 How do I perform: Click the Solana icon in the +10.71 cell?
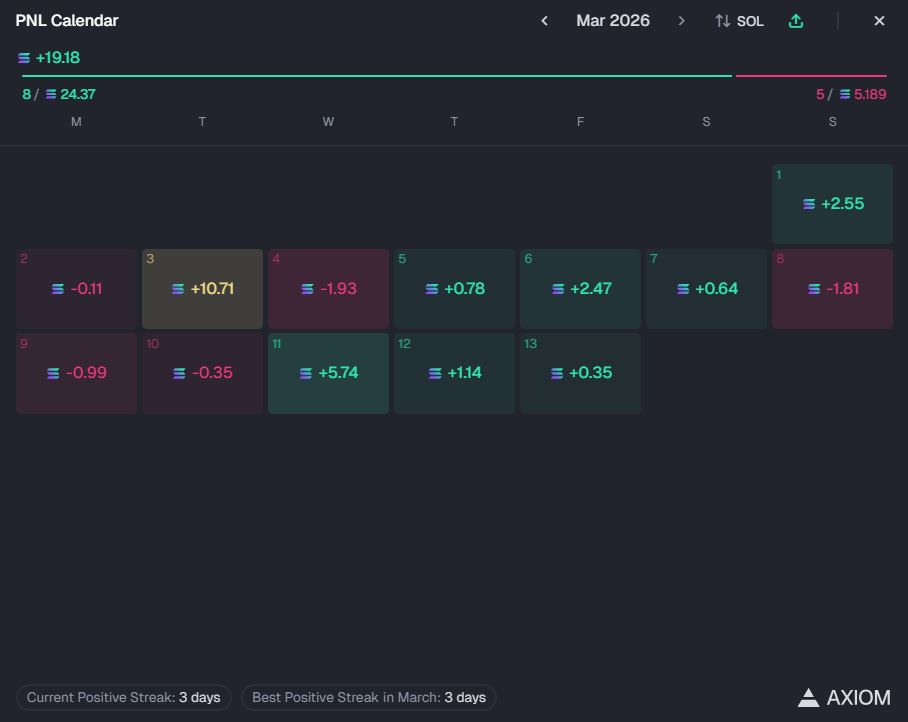[x=178, y=289]
